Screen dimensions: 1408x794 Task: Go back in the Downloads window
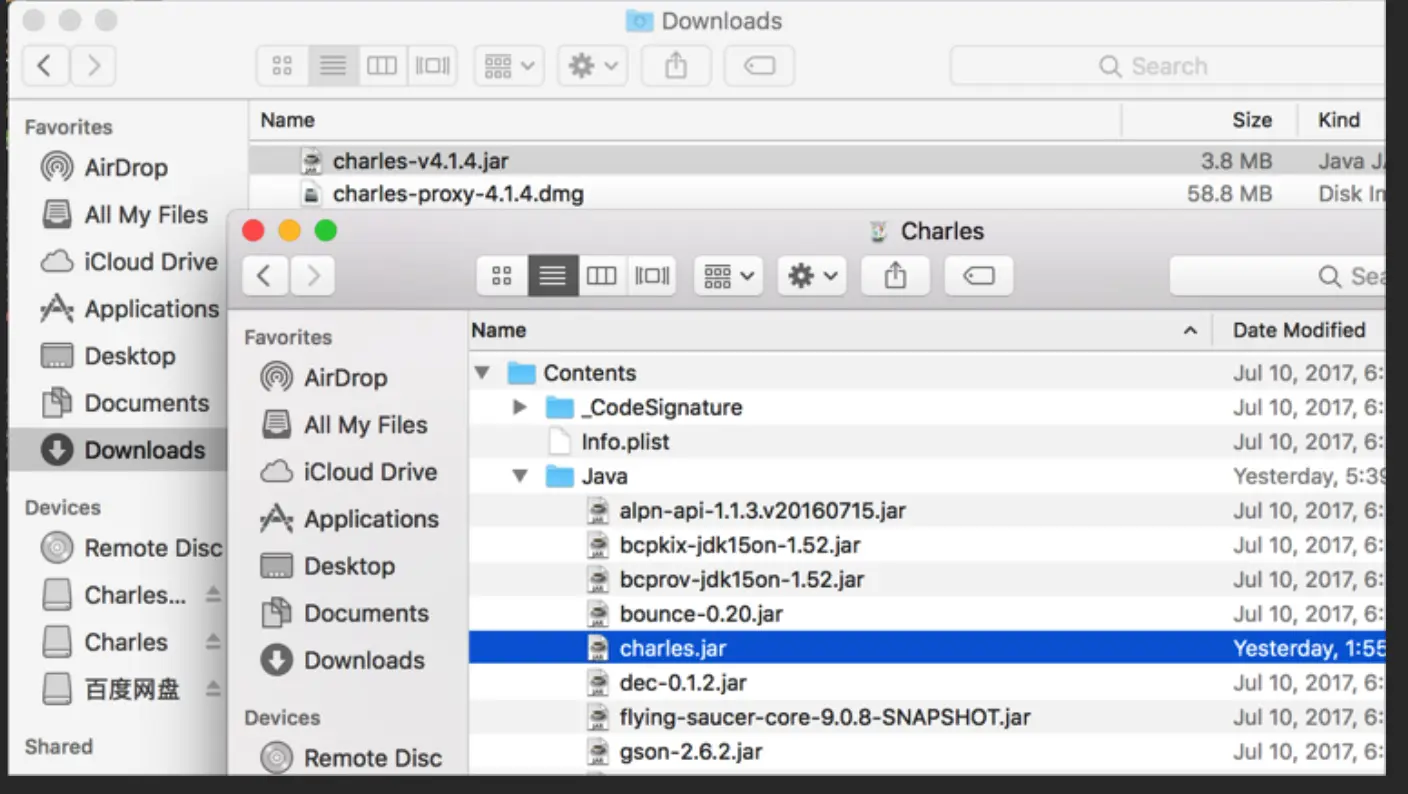pos(44,66)
